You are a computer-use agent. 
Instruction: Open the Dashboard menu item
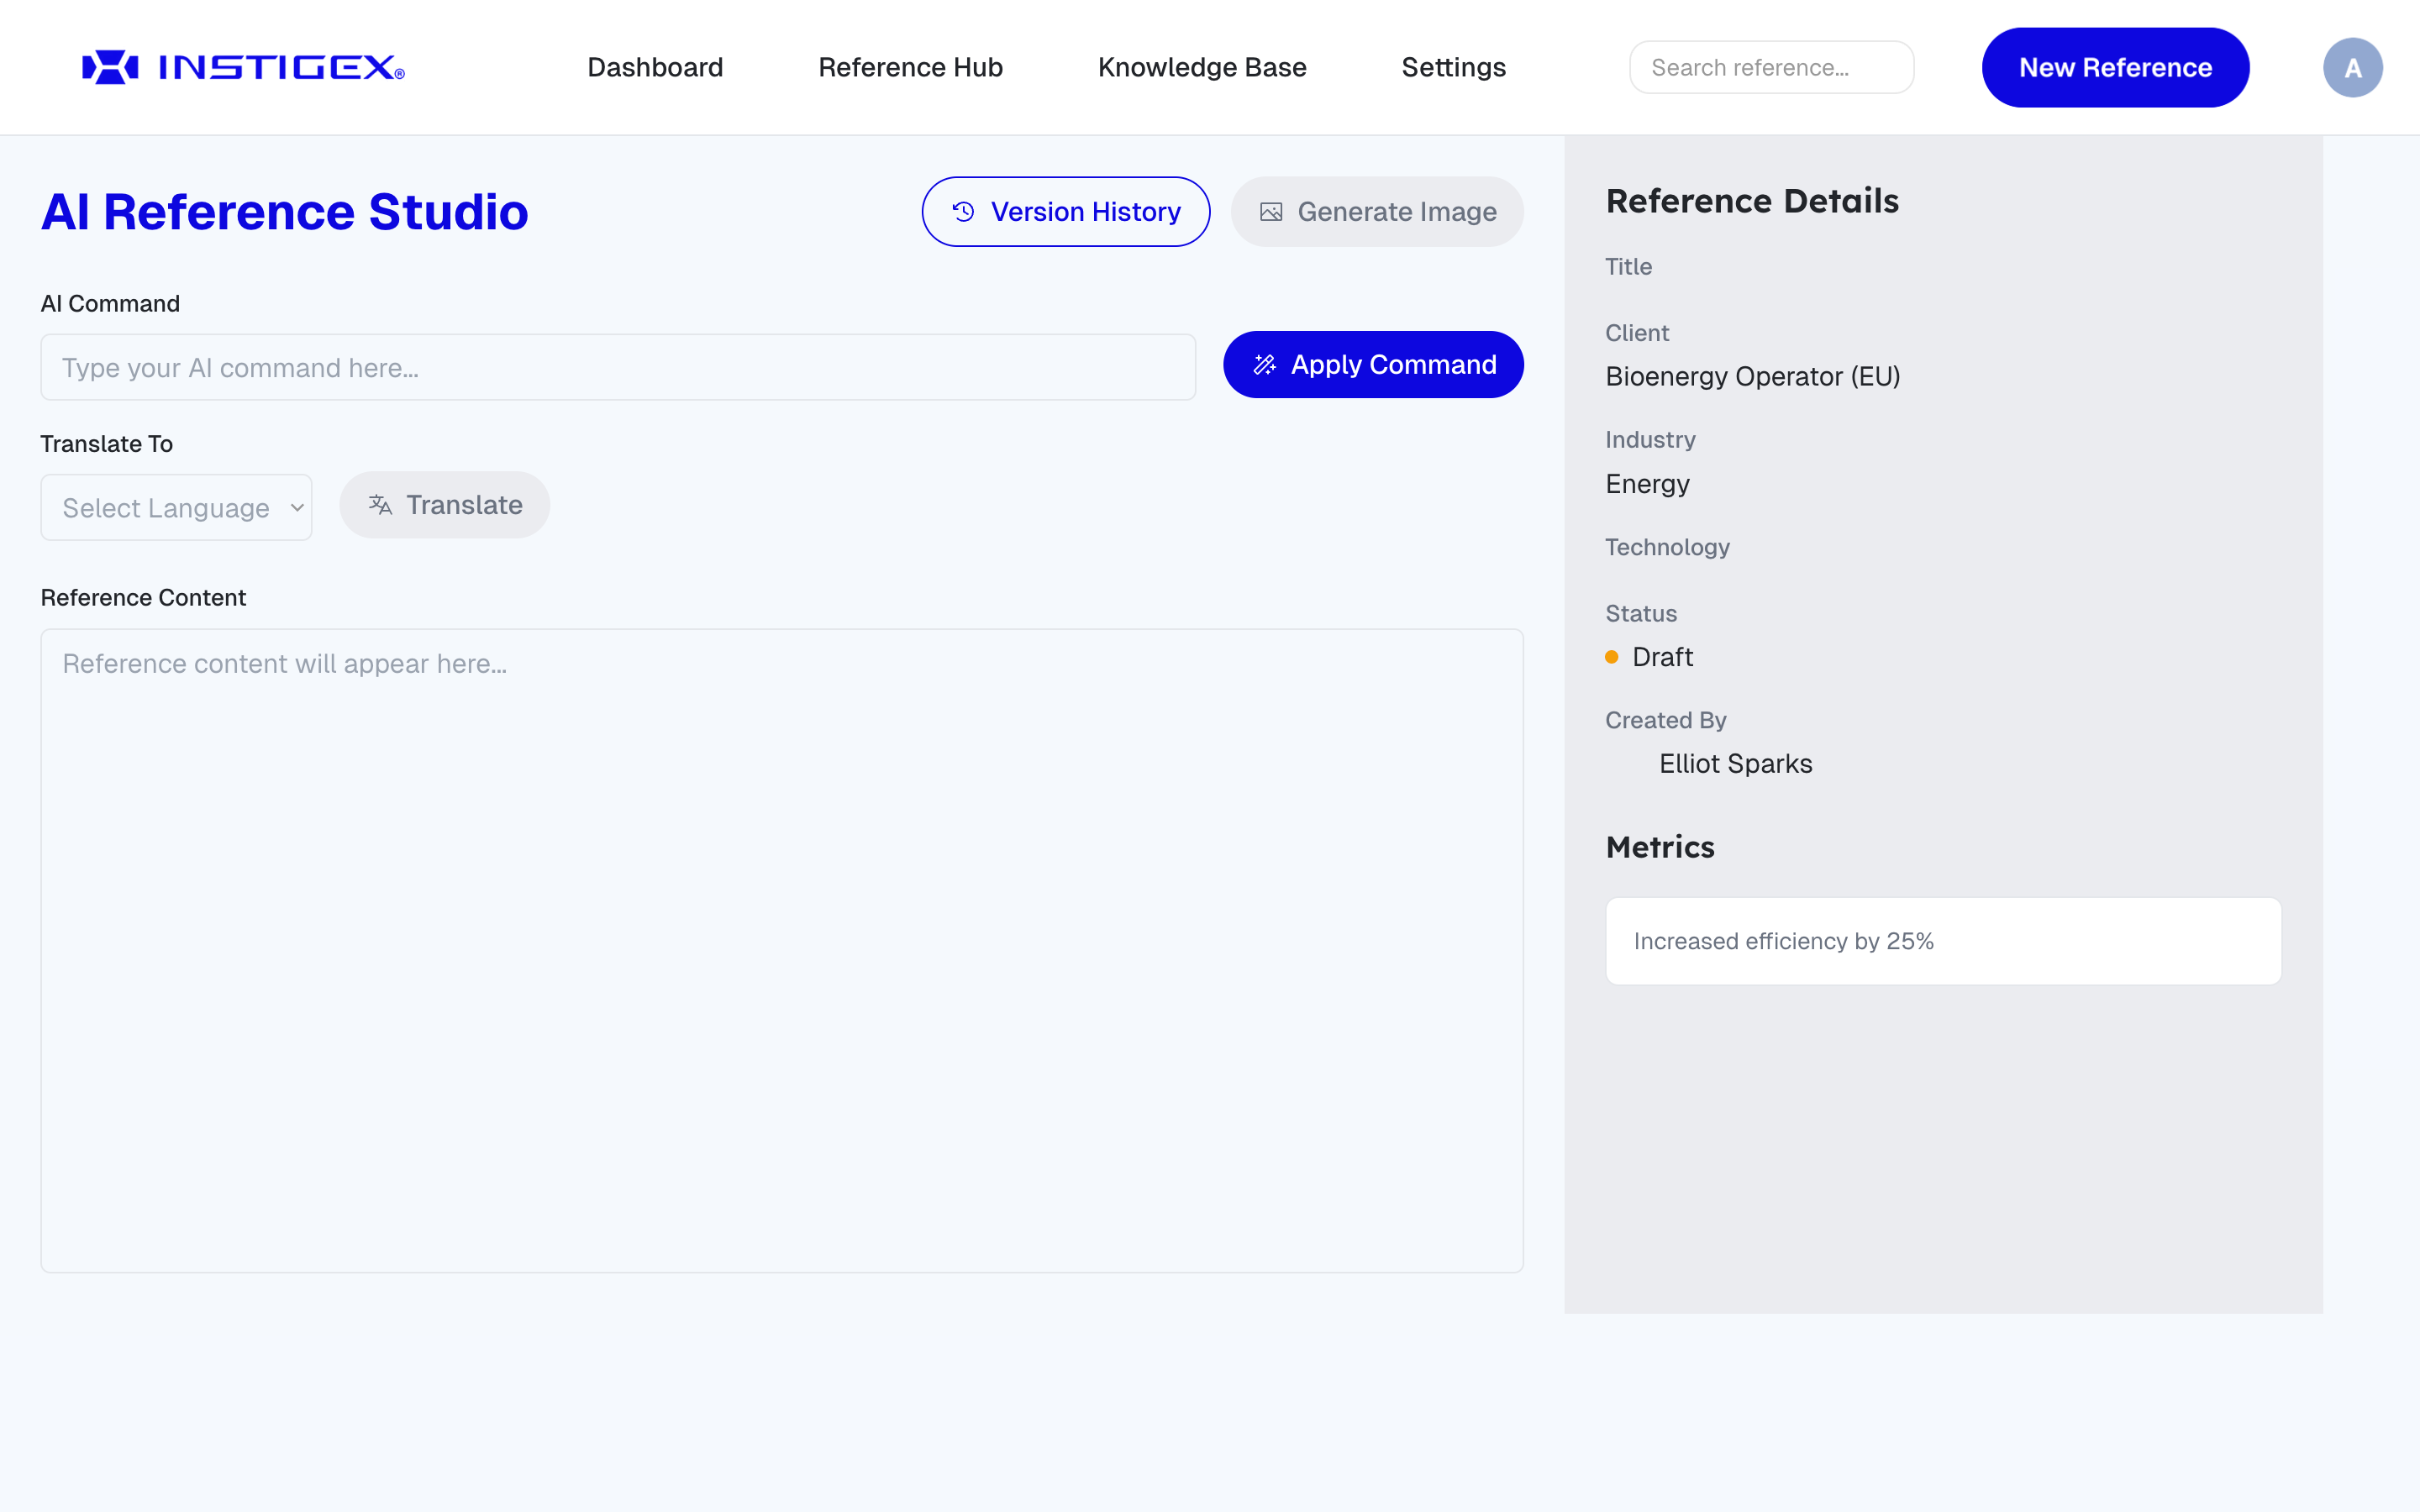click(x=655, y=67)
